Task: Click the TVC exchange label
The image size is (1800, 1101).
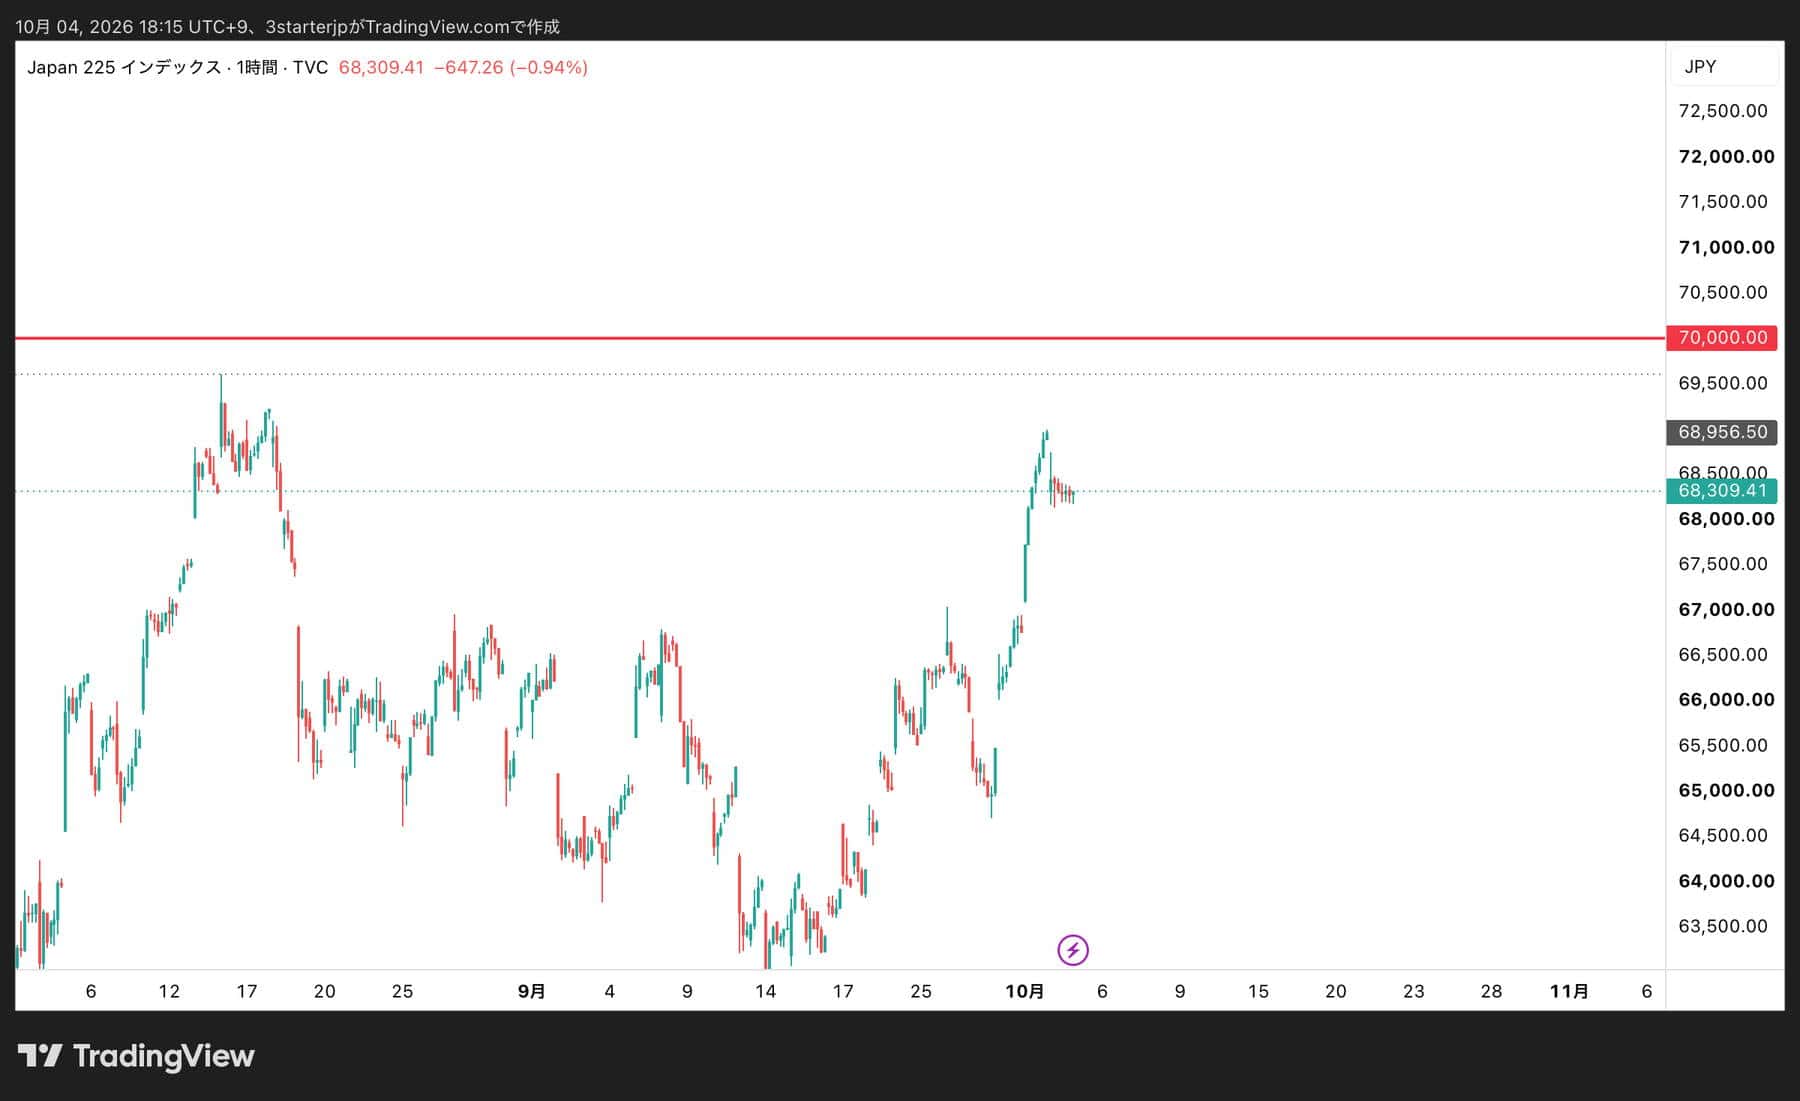Action: tap(310, 67)
